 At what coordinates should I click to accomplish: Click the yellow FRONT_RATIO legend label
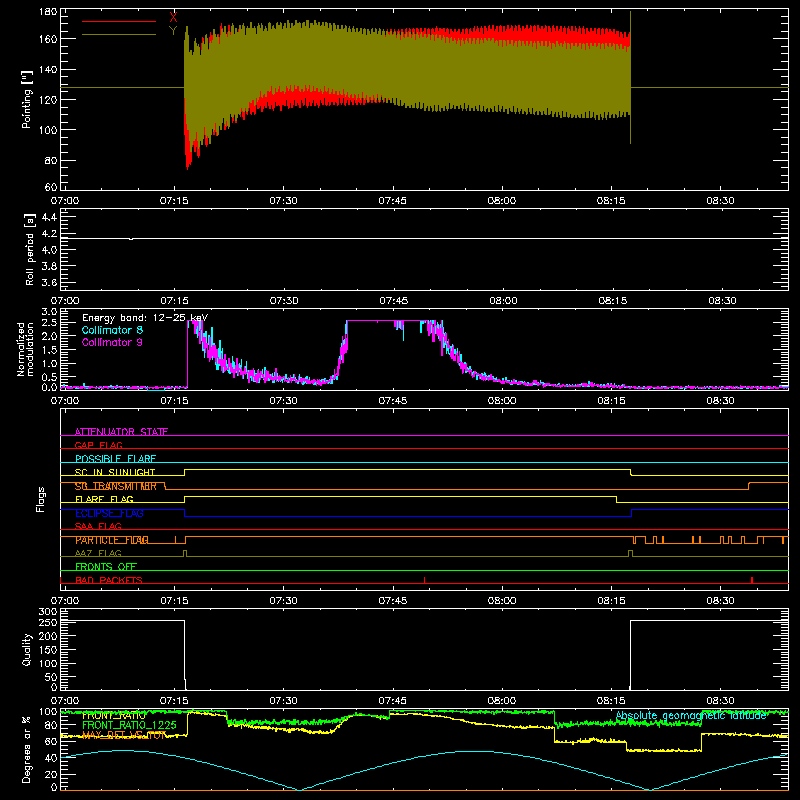click(x=113, y=716)
